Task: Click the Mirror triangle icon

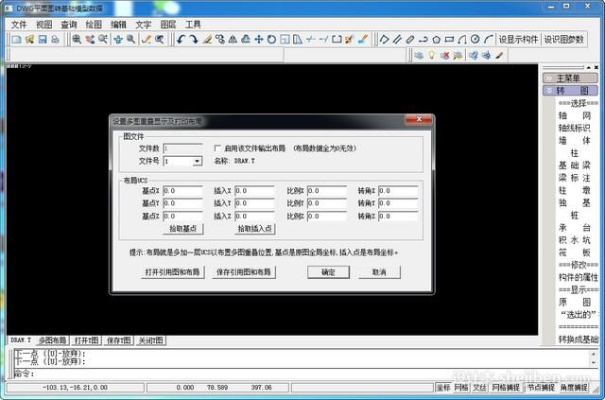Action: (233, 39)
